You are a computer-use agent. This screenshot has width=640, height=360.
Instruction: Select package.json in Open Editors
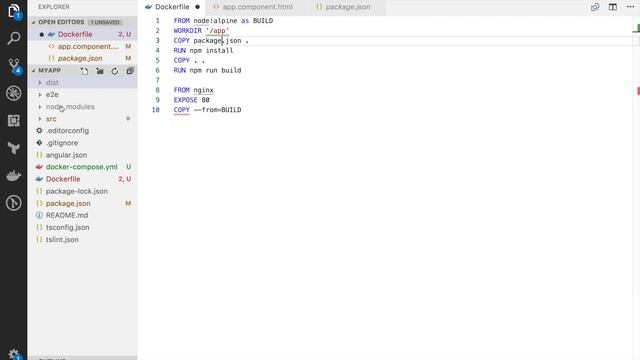click(x=83, y=58)
